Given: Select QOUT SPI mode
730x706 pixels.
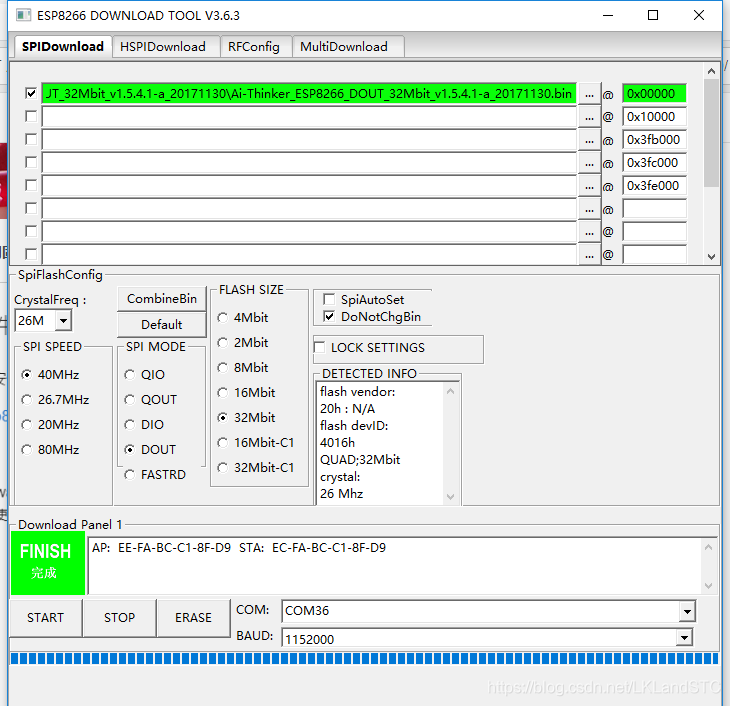Looking at the screenshot, I should [130, 400].
